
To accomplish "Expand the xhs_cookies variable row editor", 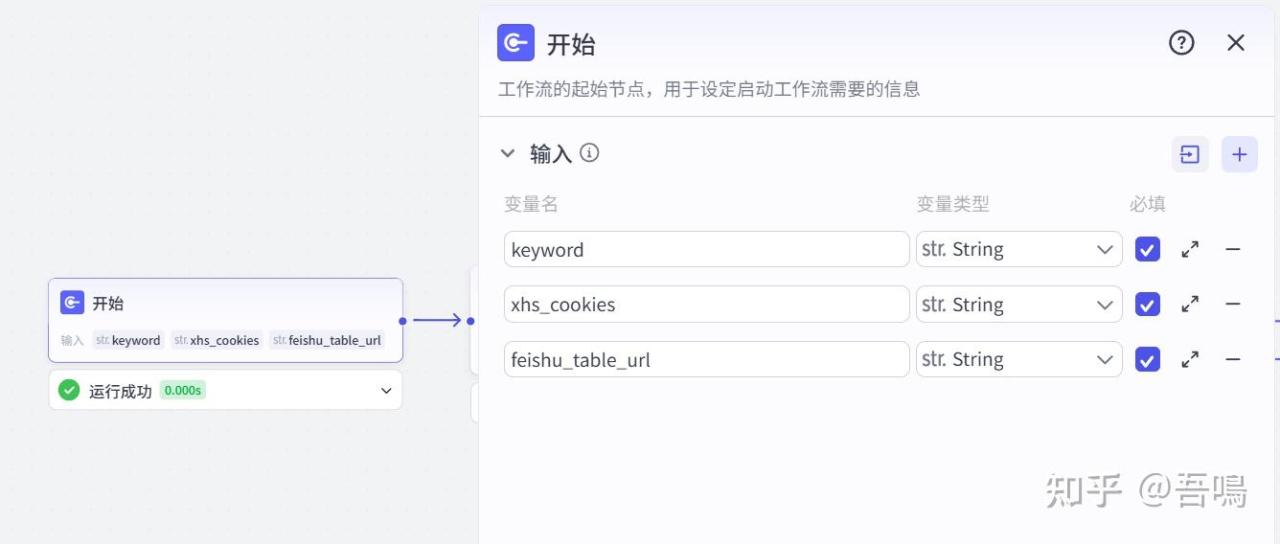I will pos(1190,305).
